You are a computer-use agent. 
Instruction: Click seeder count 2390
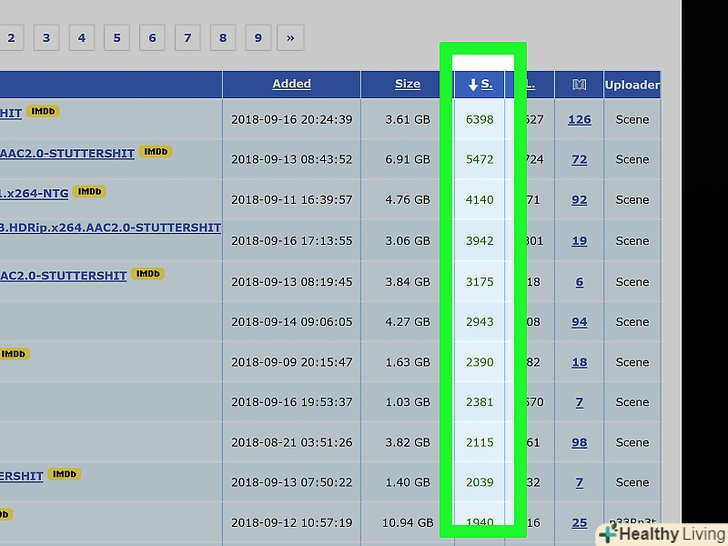480,363
